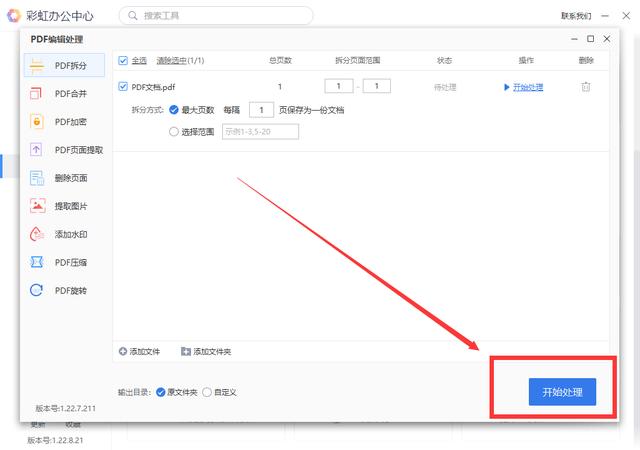
Task: Click the 开始处理 link in file row
Action: (x=528, y=87)
